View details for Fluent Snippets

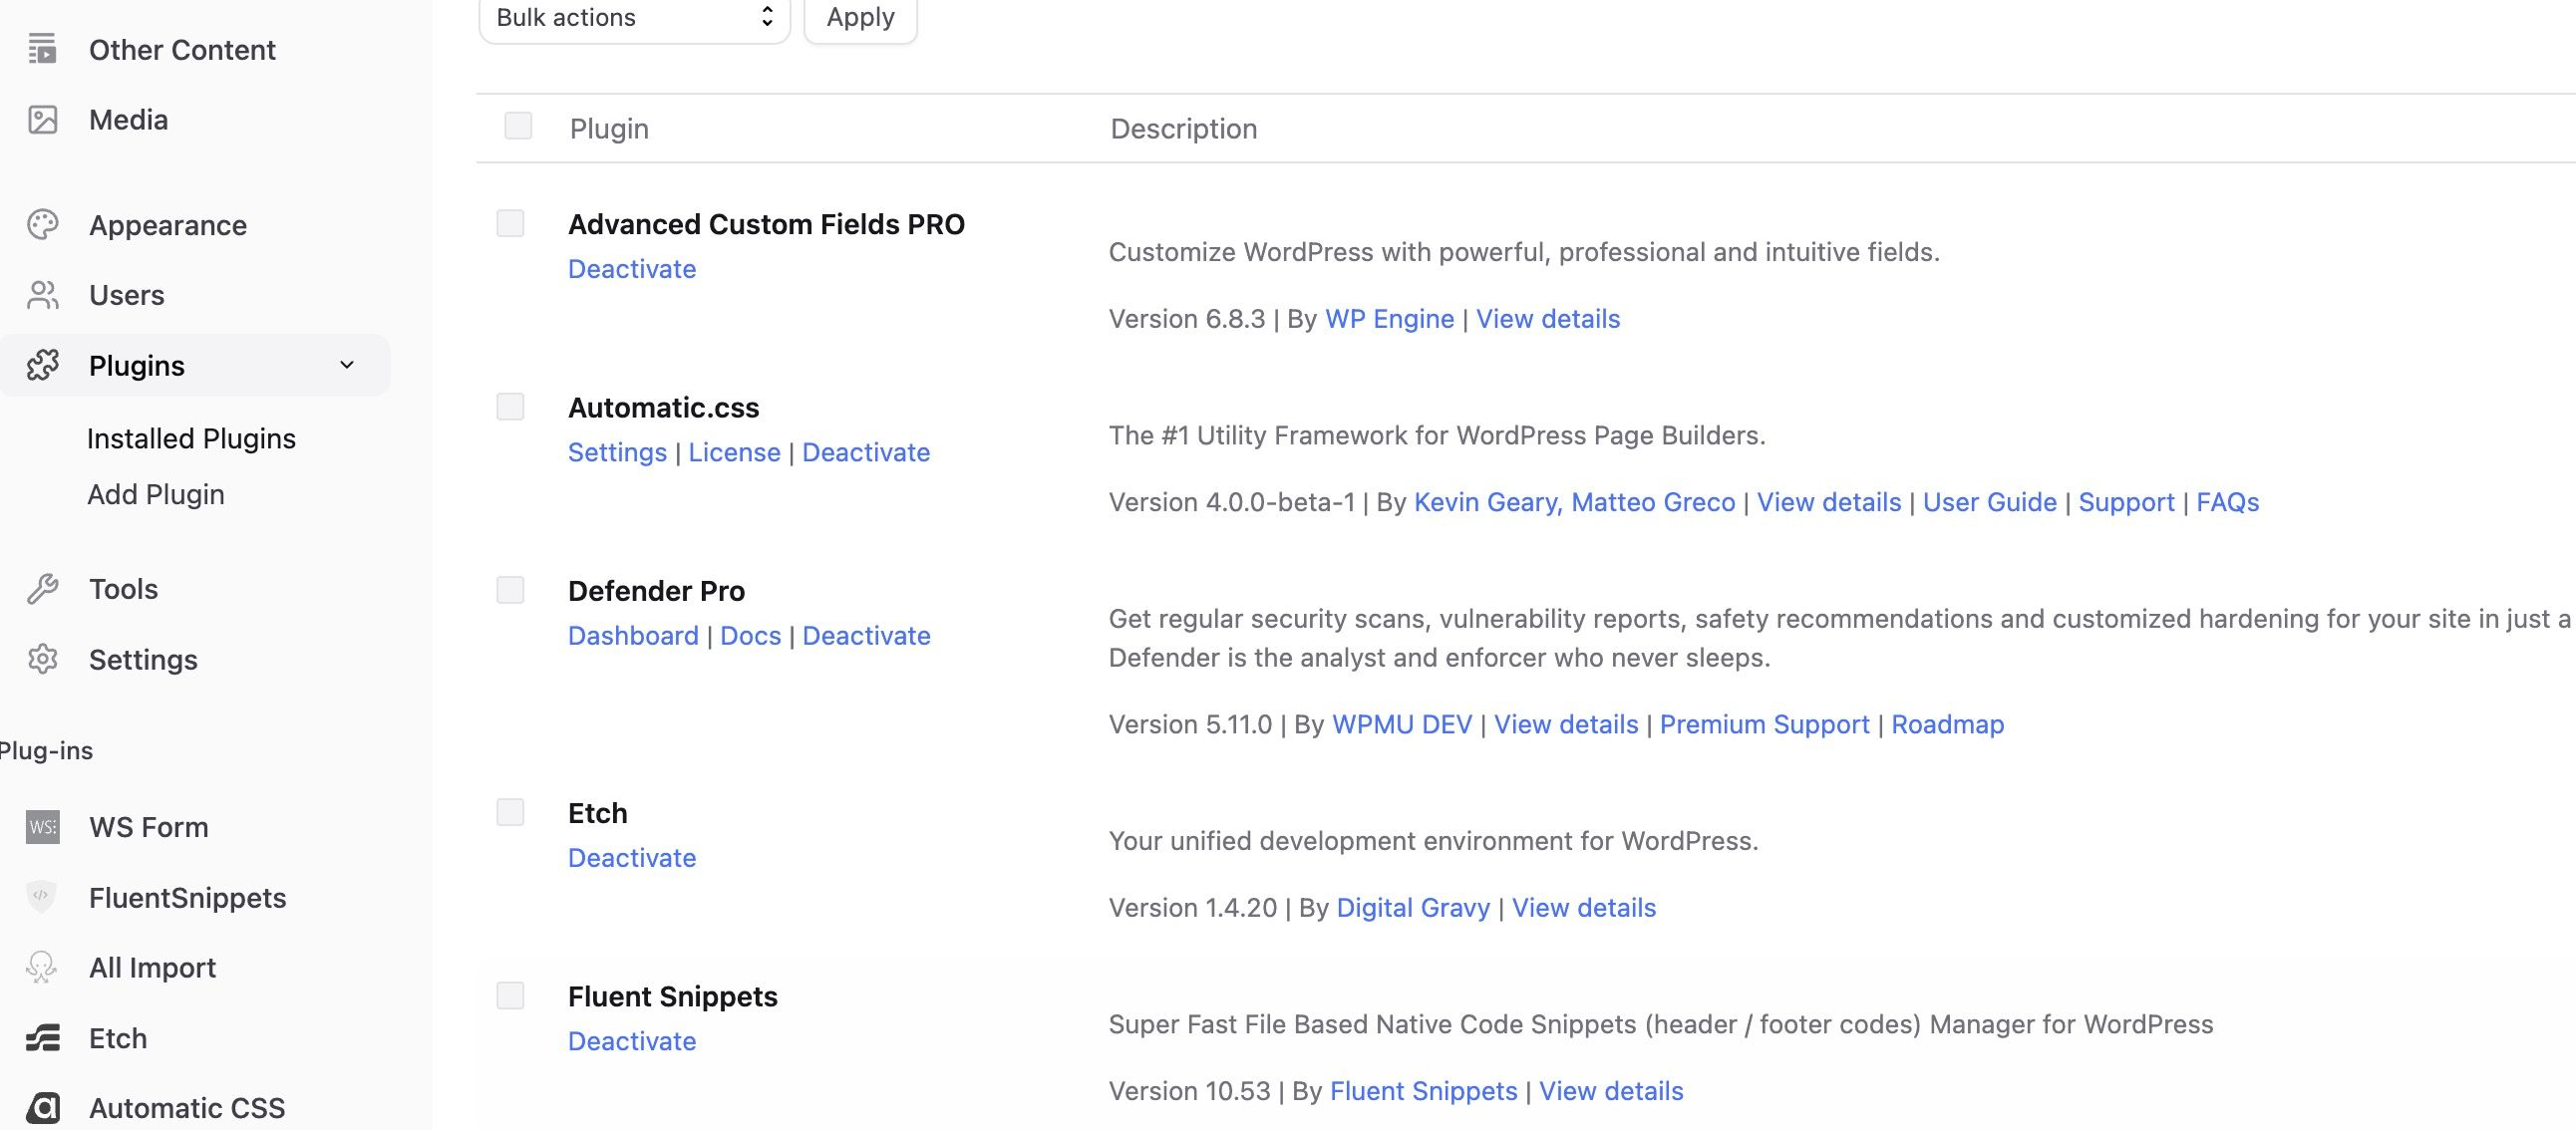pyautogui.click(x=1611, y=1091)
